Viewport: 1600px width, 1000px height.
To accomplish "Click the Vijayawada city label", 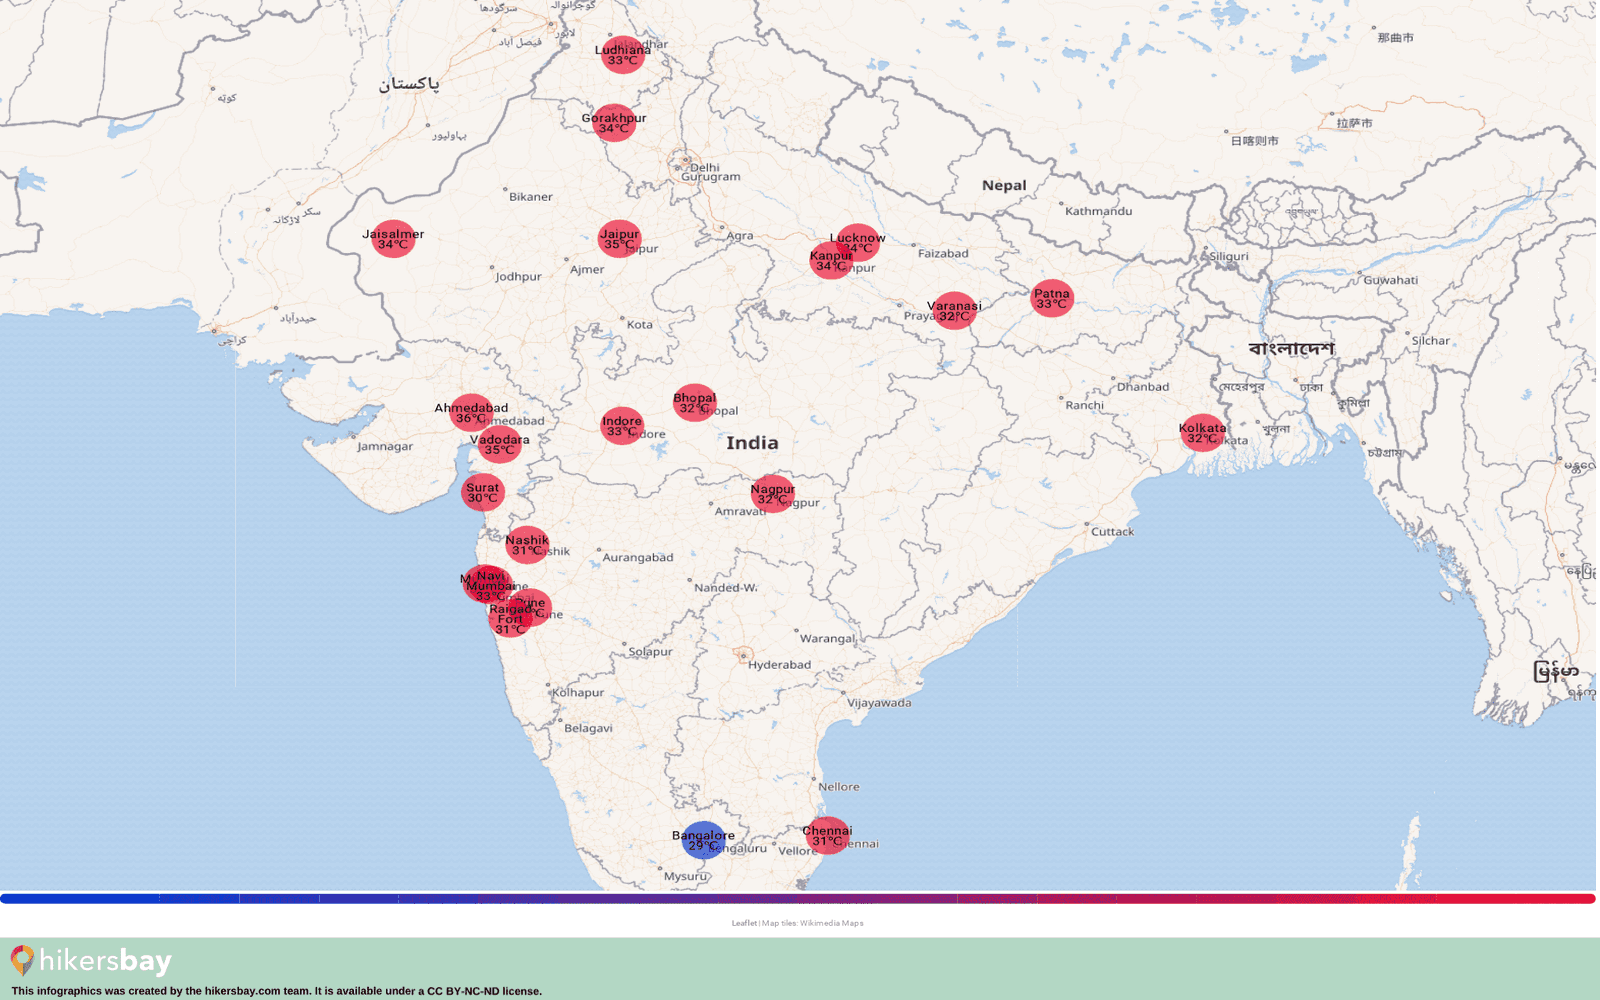I will 879,703.
